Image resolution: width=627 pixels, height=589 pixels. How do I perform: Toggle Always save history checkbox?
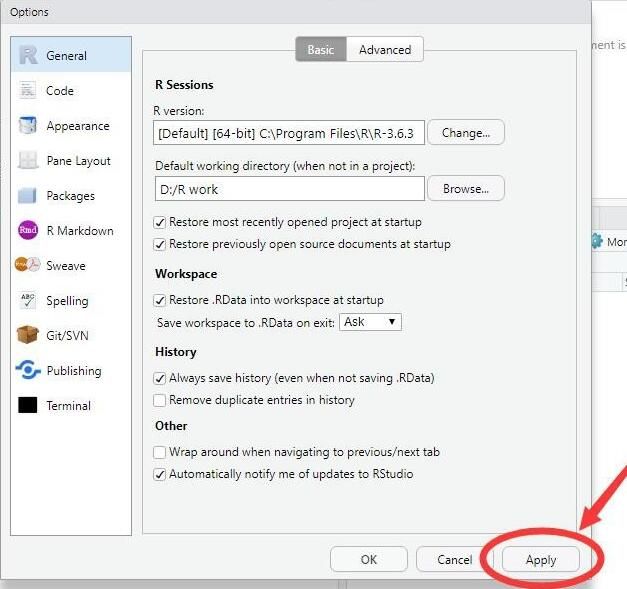[x=160, y=379]
